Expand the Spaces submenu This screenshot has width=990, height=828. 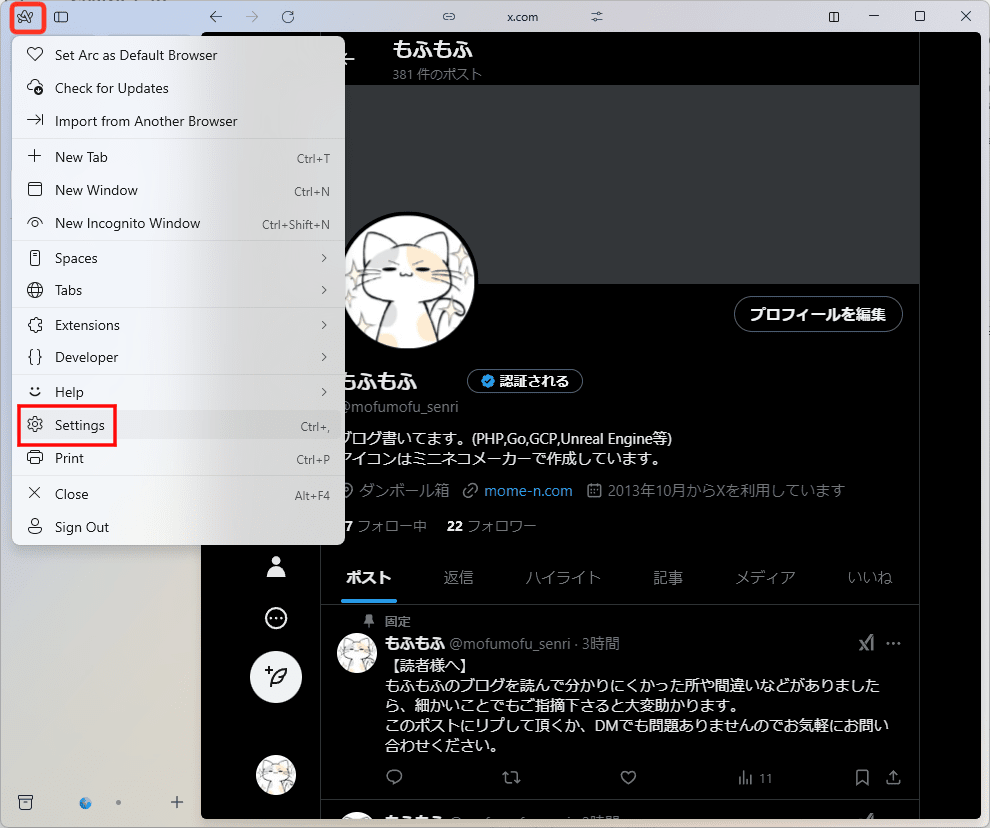coord(178,258)
